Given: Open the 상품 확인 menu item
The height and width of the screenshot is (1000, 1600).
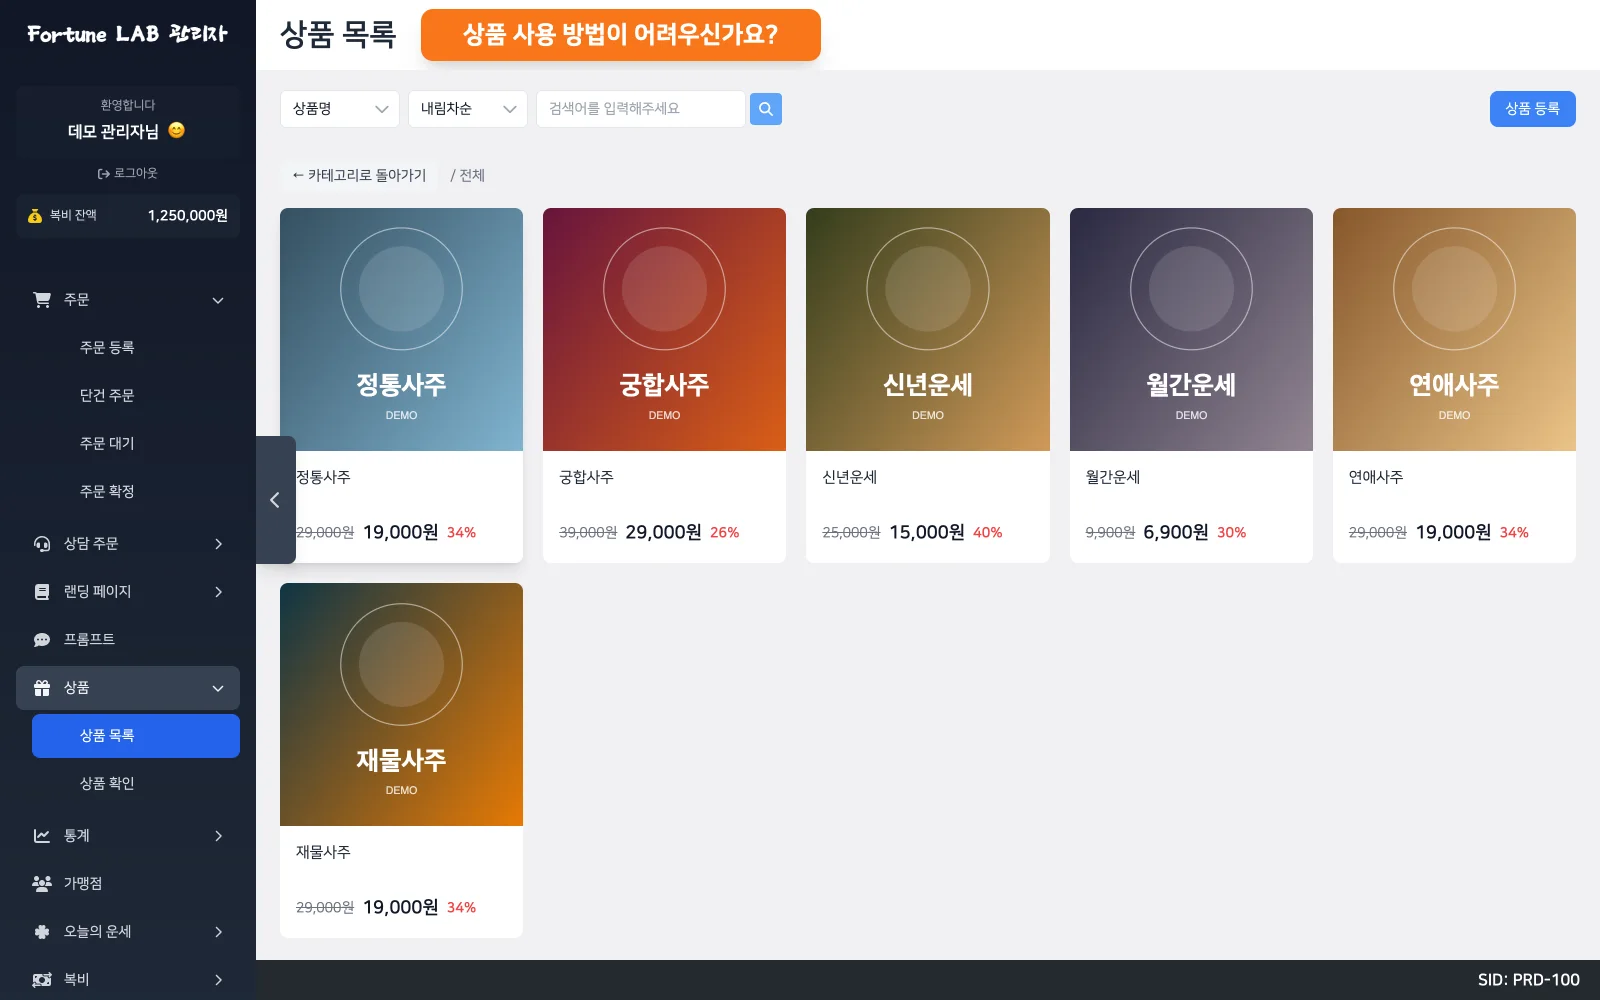Looking at the screenshot, I should [136, 784].
